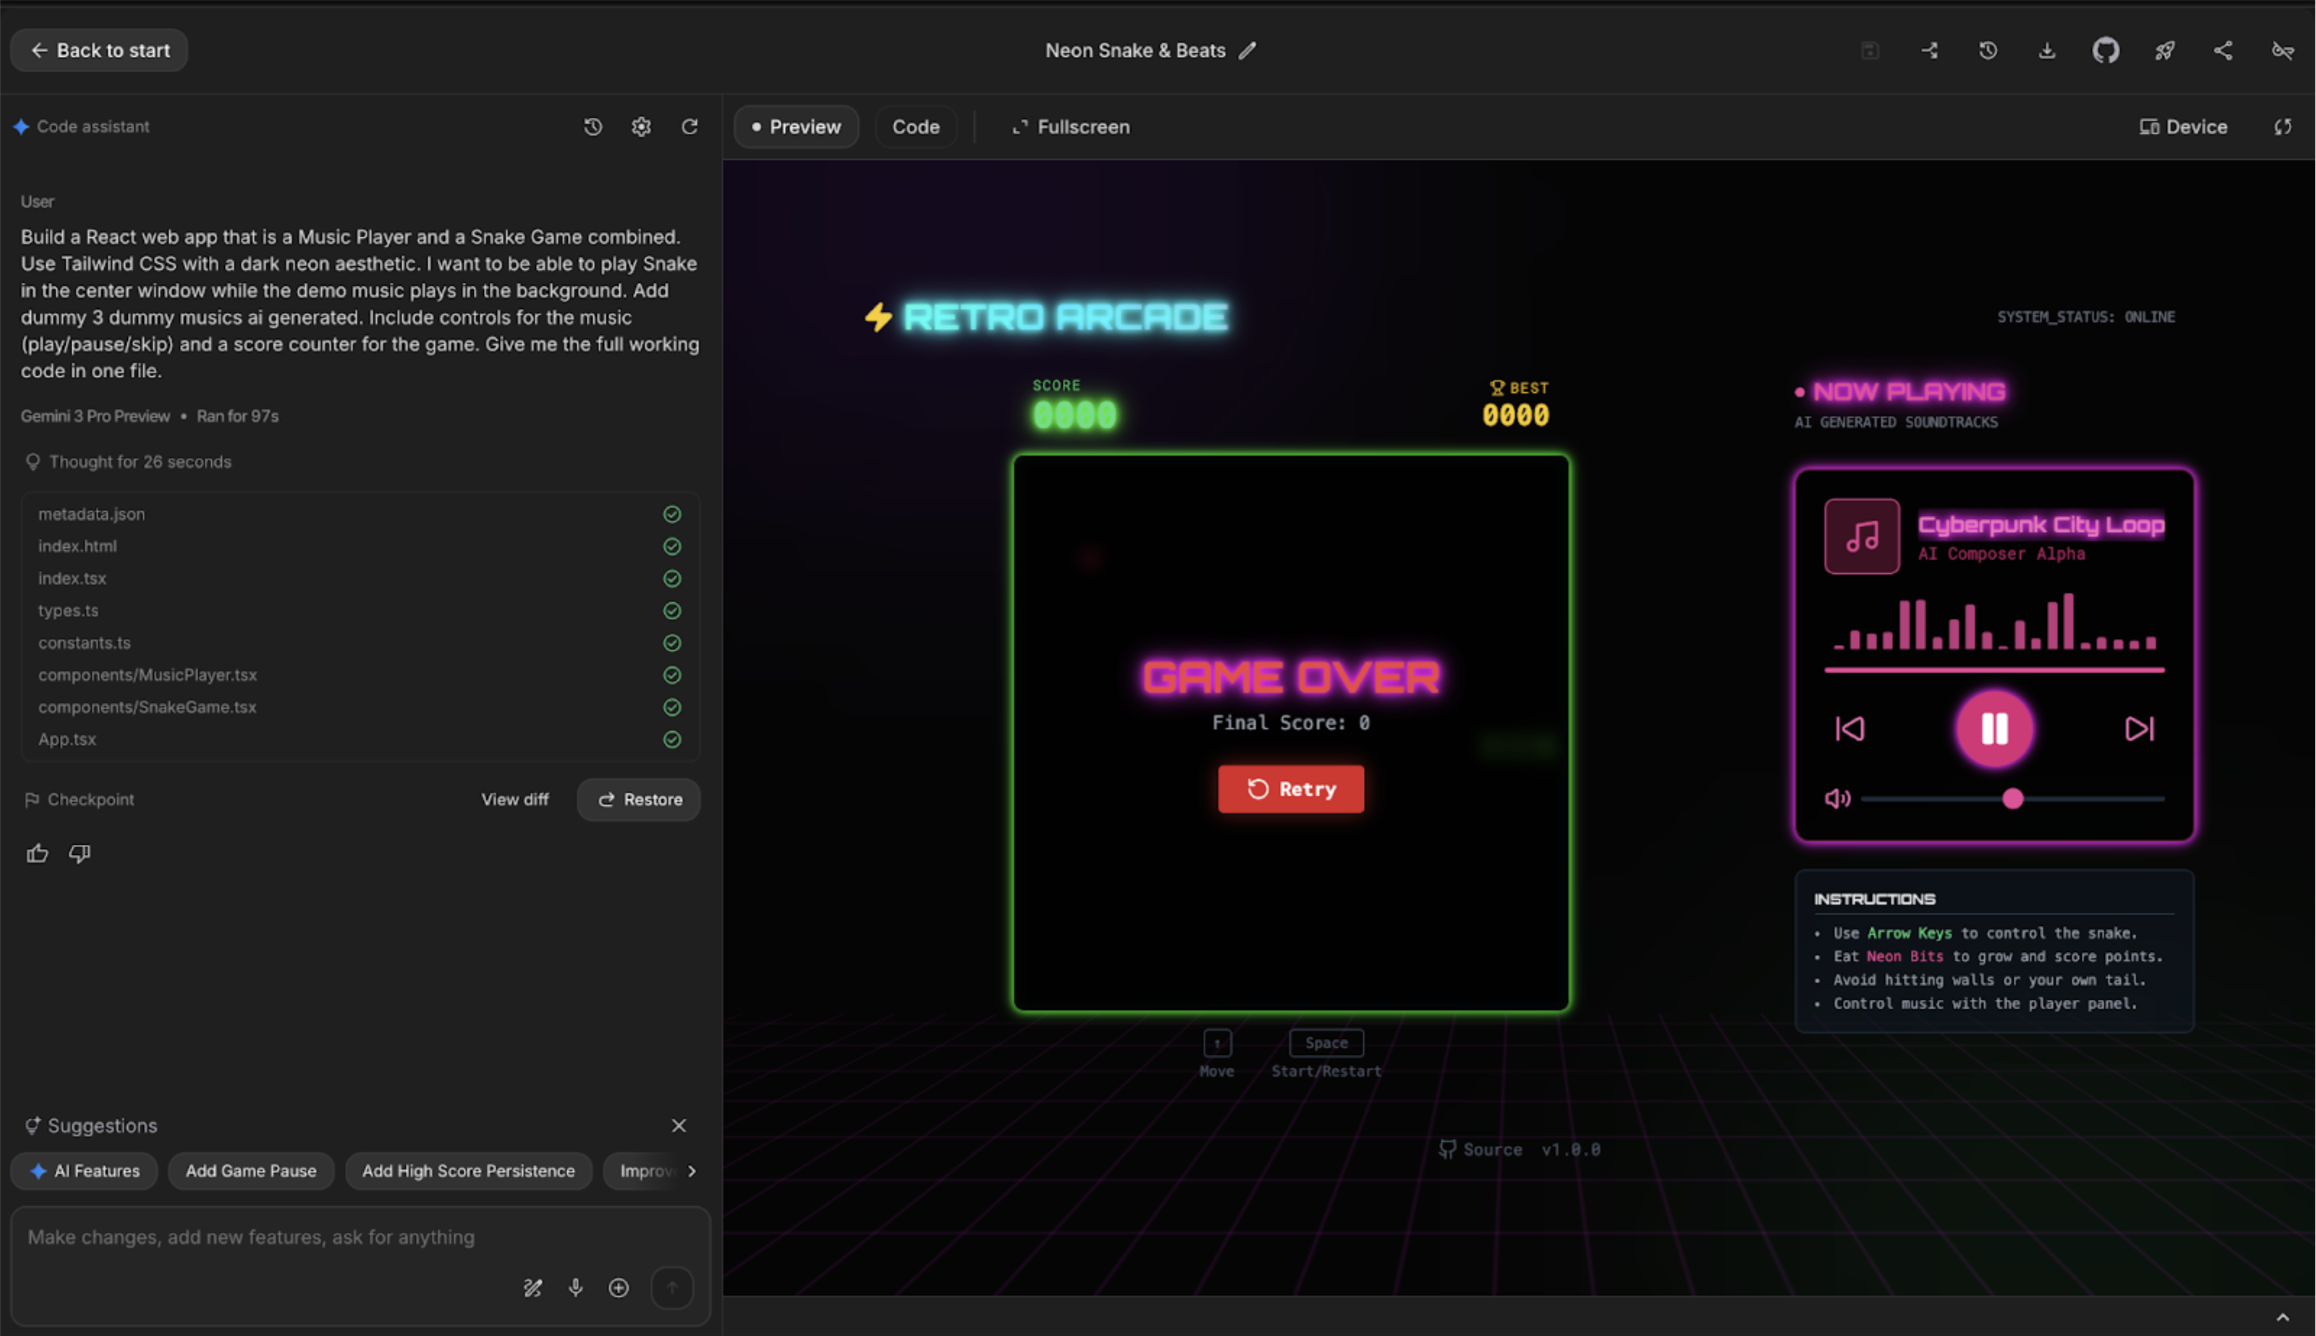The width and height of the screenshot is (2316, 1336).
Task: Click the music volume slider
Action: click(2012, 798)
